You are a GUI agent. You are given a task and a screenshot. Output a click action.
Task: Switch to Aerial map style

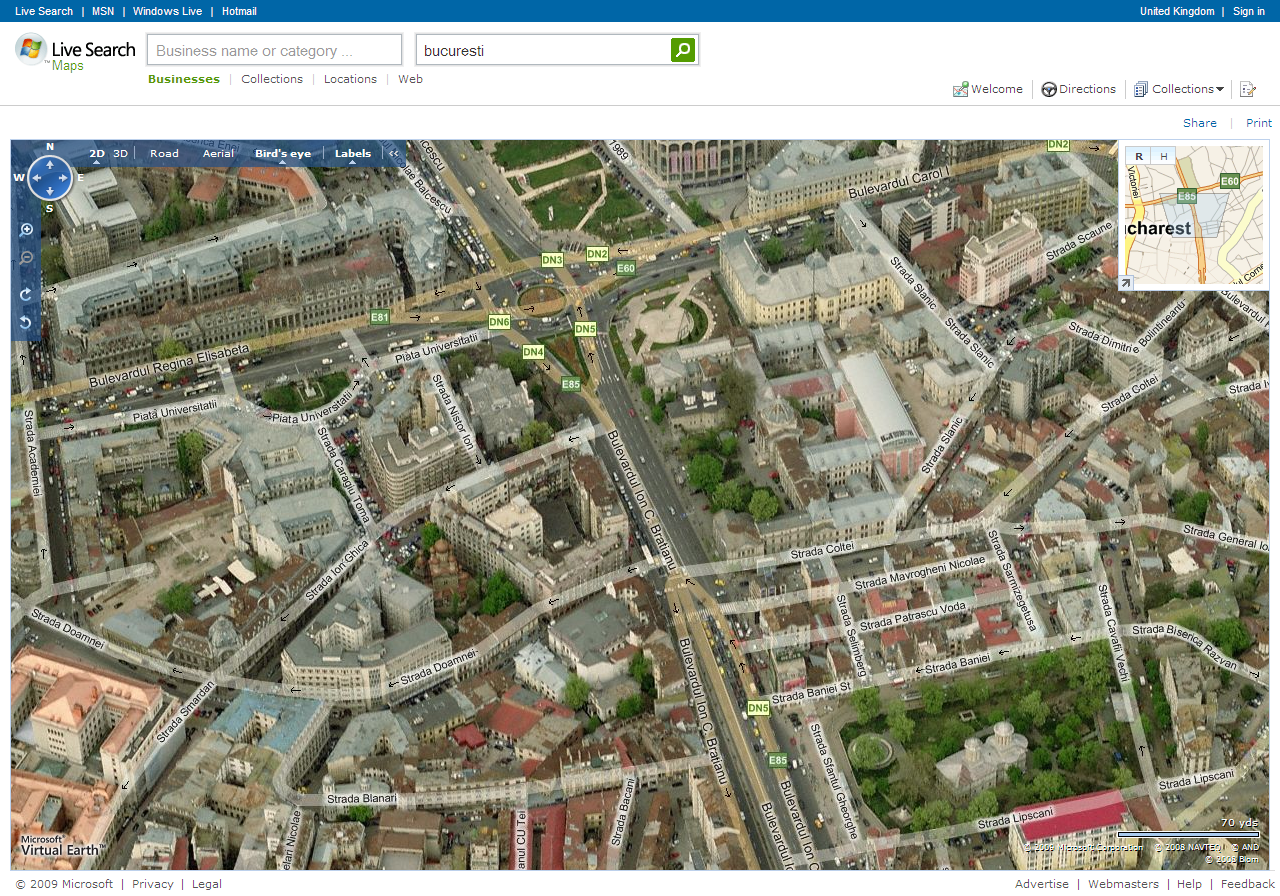(218, 154)
